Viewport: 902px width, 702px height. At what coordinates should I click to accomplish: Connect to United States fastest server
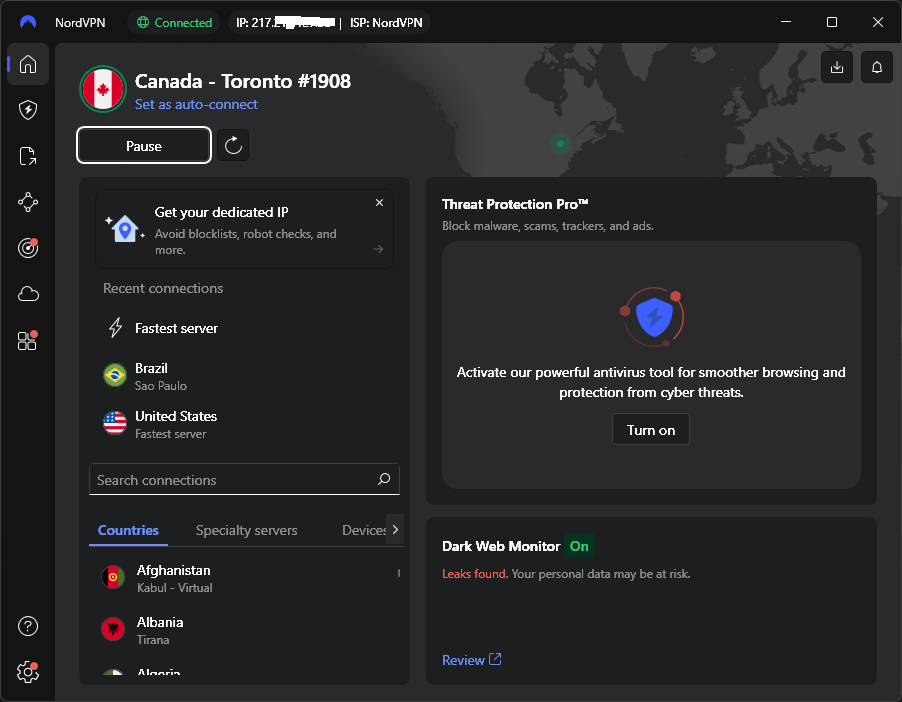coord(244,425)
